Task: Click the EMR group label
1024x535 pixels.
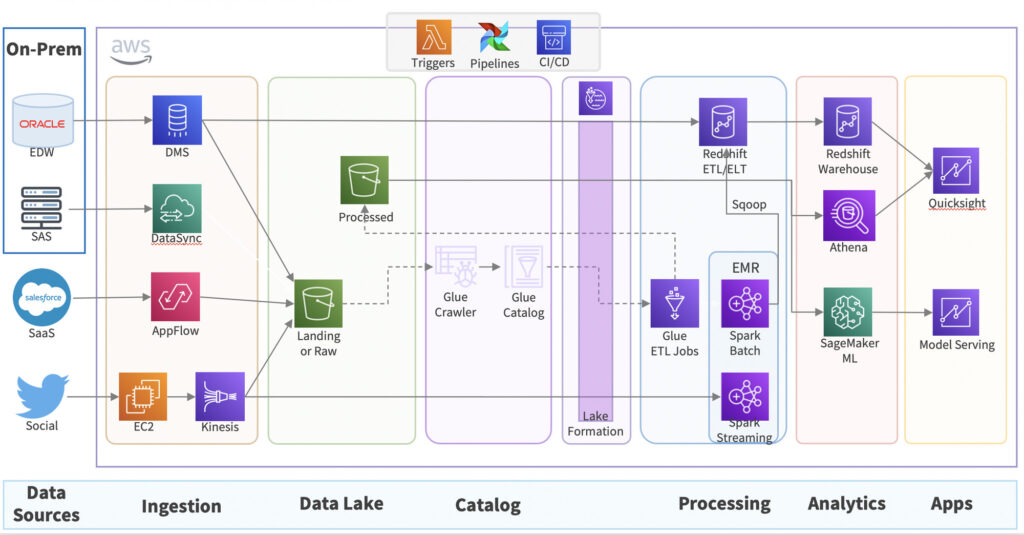Action: (745, 268)
